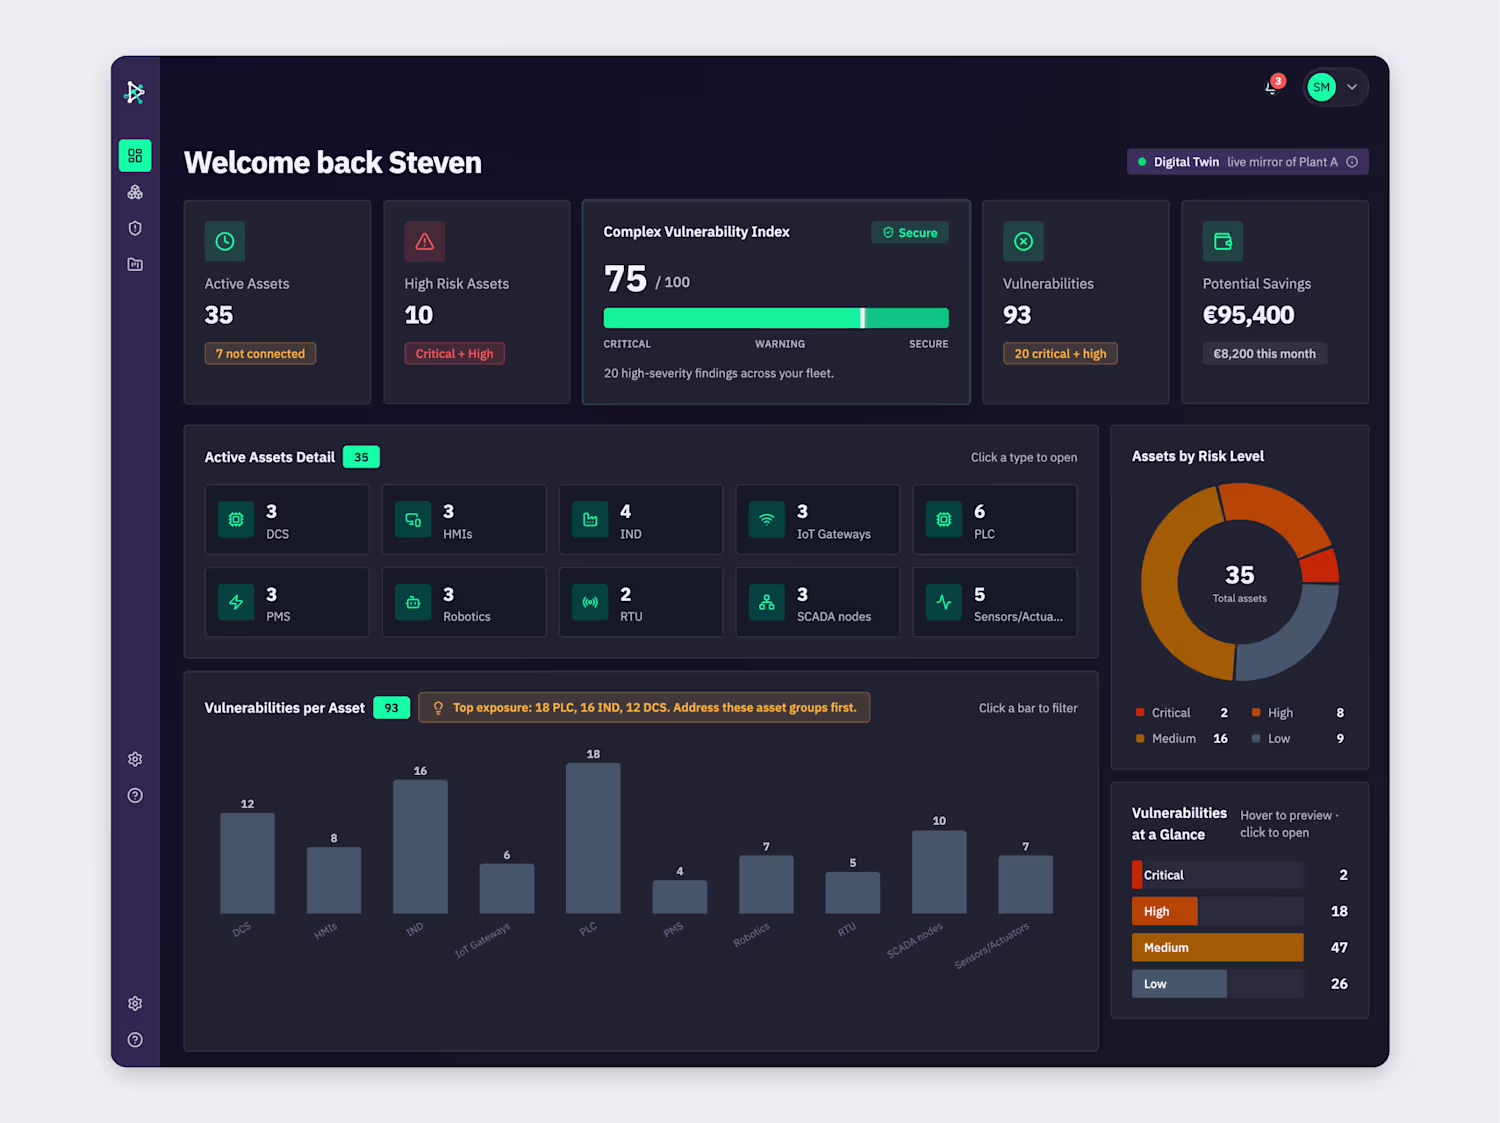Click the RTU radio signal icon
Image resolution: width=1500 pixels, height=1123 pixels.
[x=590, y=602]
